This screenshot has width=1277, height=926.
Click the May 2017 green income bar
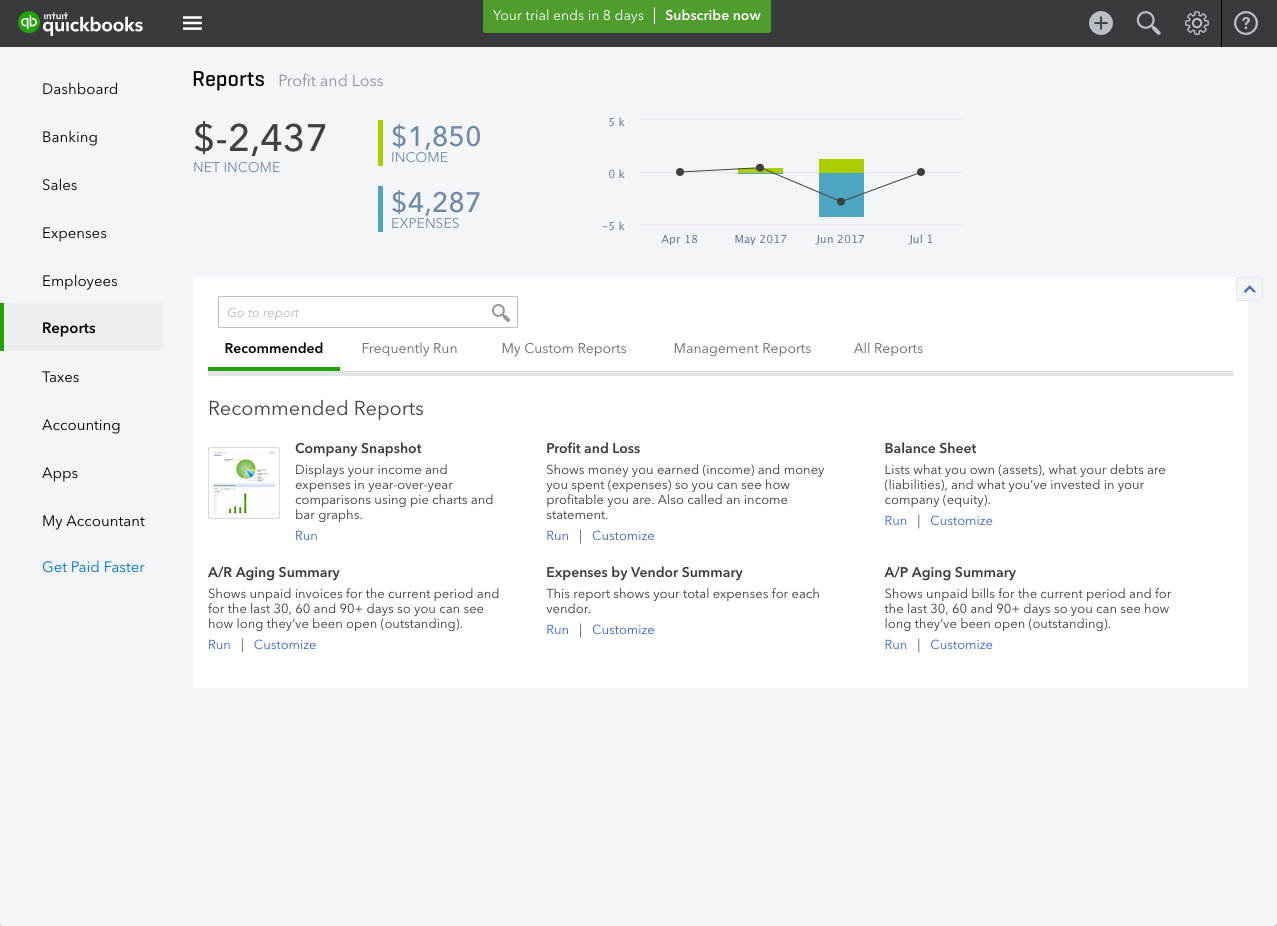click(760, 171)
